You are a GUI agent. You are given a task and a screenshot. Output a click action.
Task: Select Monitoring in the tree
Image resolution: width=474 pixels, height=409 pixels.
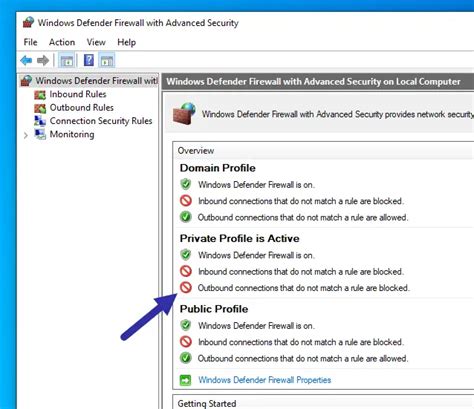coord(72,134)
